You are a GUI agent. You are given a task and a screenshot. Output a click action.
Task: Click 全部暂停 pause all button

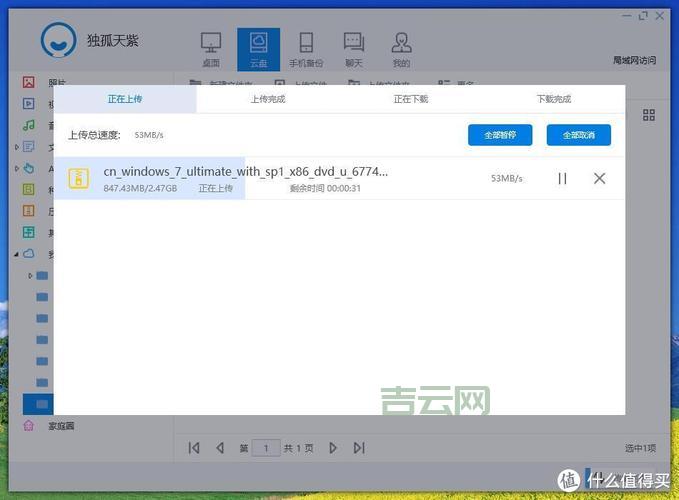click(500, 135)
